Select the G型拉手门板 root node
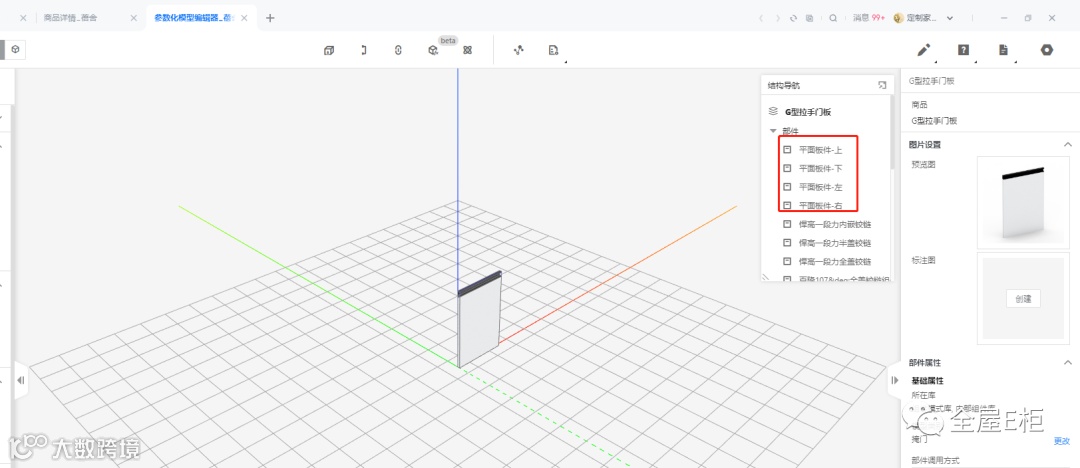The height and width of the screenshot is (468, 1080). [x=808, y=112]
